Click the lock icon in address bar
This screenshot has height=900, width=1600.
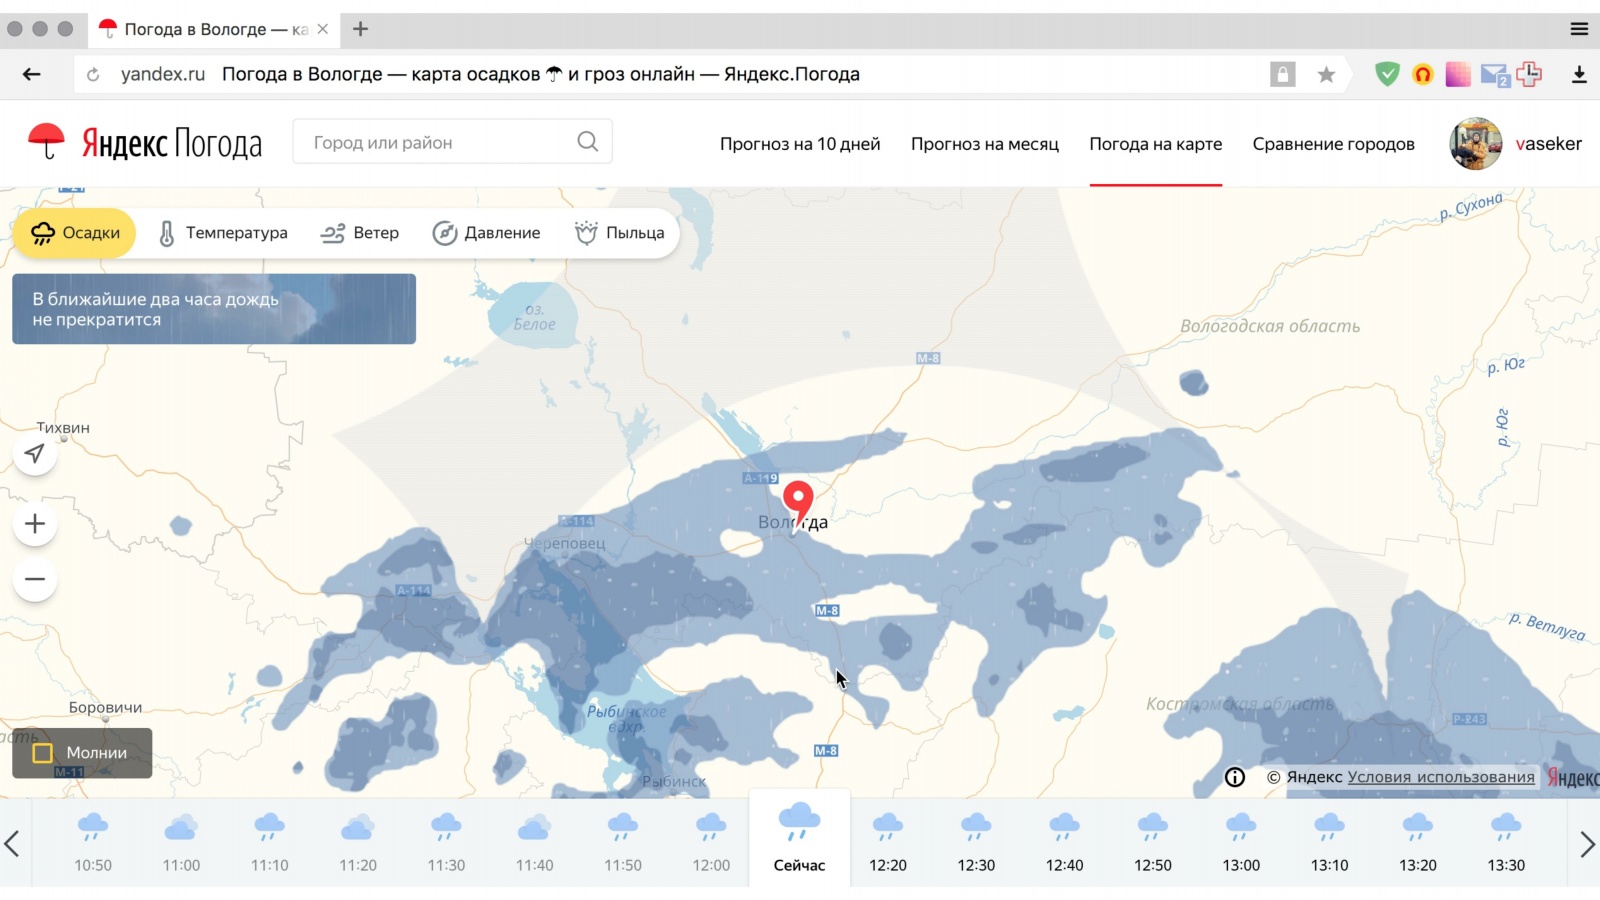[x=1282, y=74]
